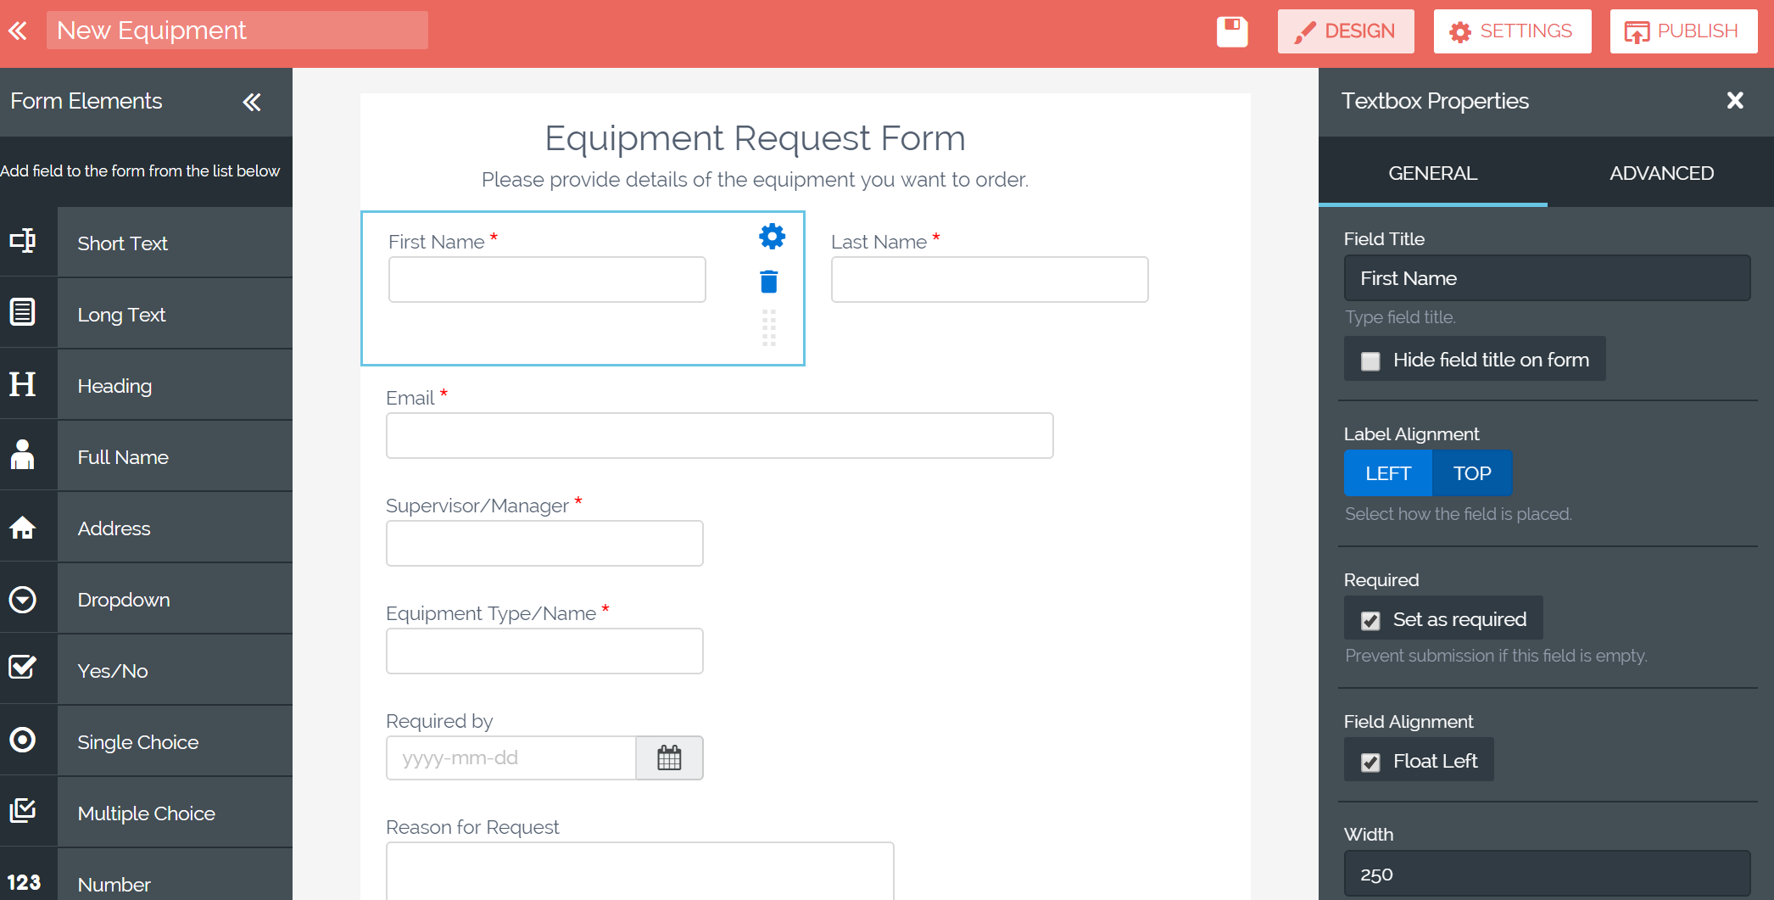Click the Last Name field label
The height and width of the screenshot is (900, 1774).
point(879,242)
